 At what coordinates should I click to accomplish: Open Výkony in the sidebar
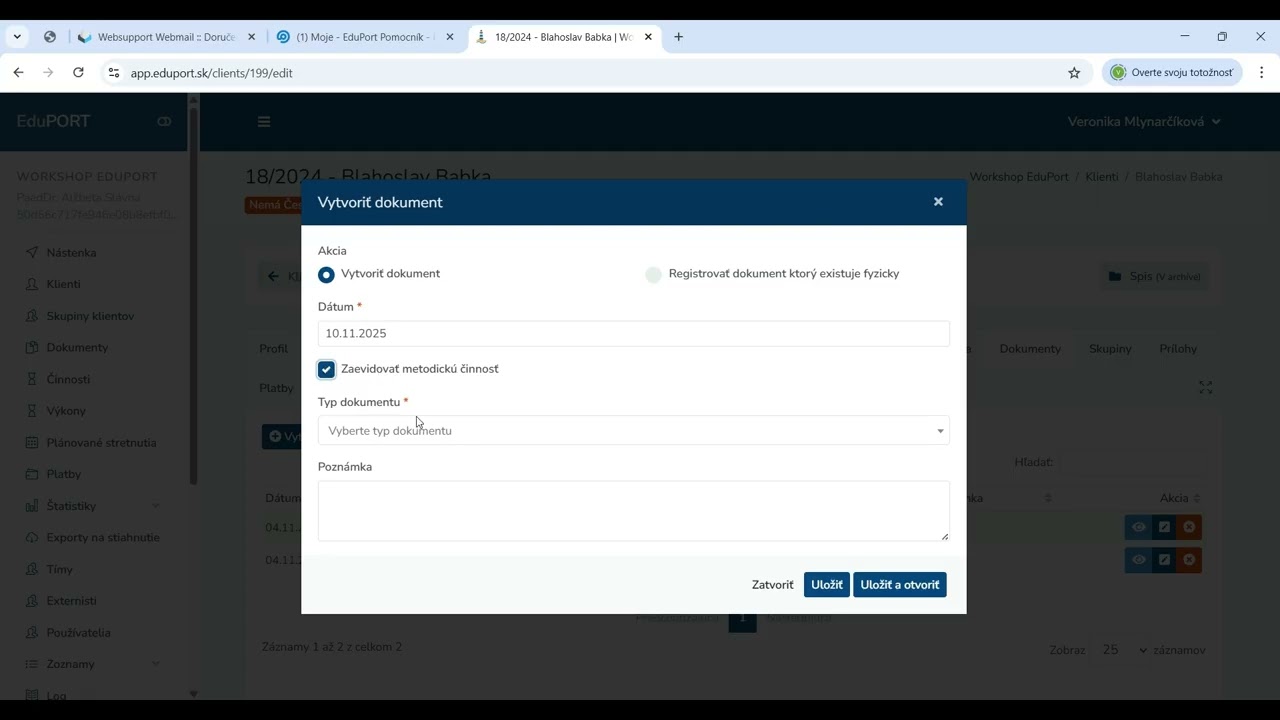[x=66, y=411]
